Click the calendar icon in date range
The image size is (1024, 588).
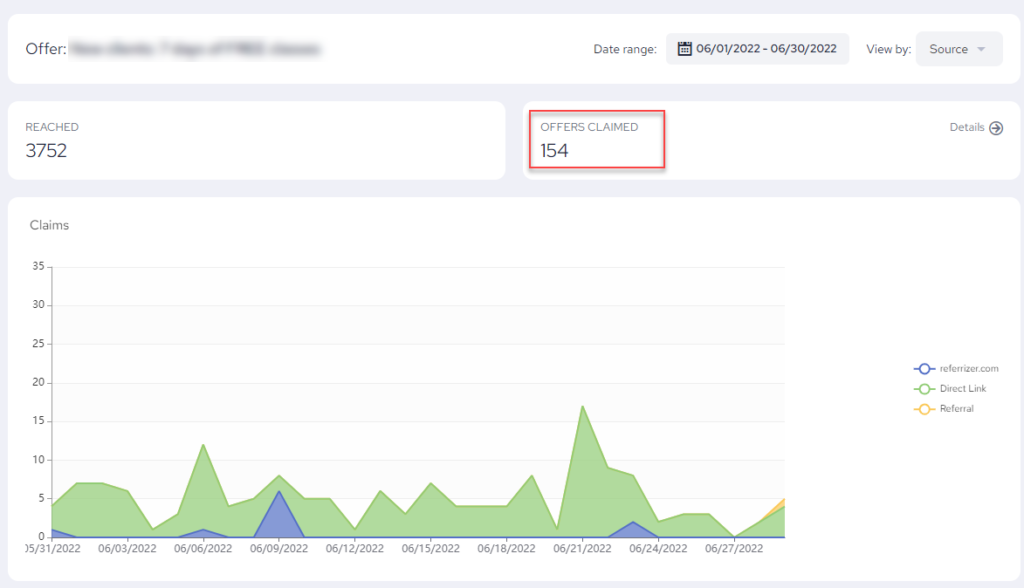[685, 49]
